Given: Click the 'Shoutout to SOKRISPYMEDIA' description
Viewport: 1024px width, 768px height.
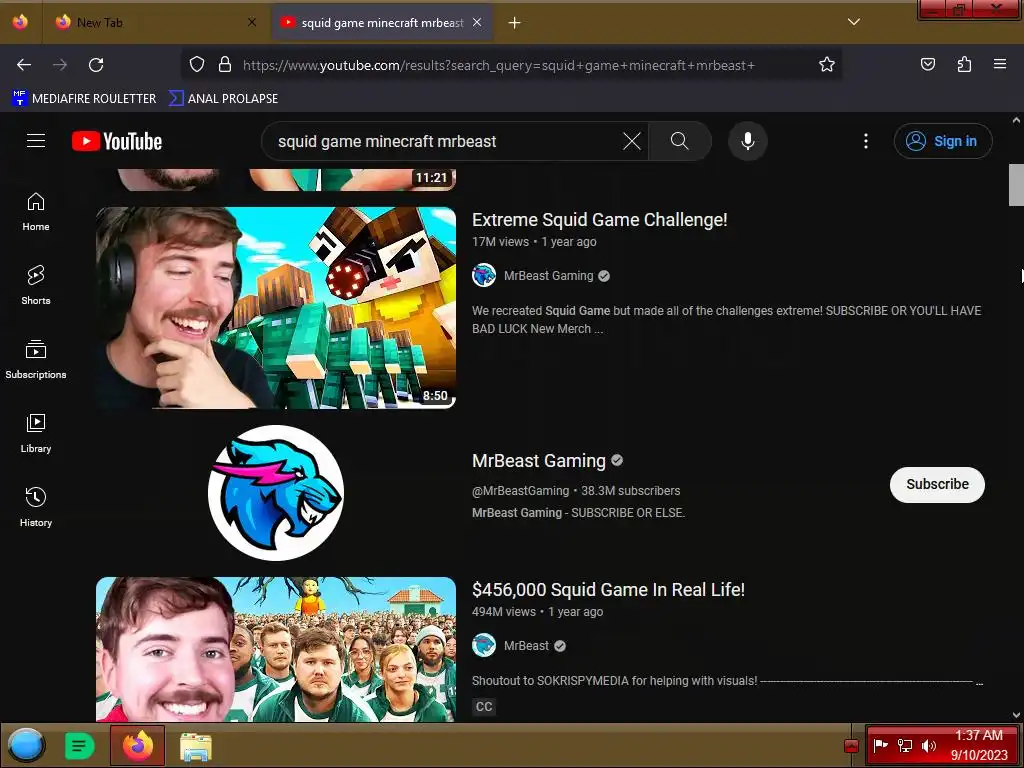Looking at the screenshot, I should [728, 680].
